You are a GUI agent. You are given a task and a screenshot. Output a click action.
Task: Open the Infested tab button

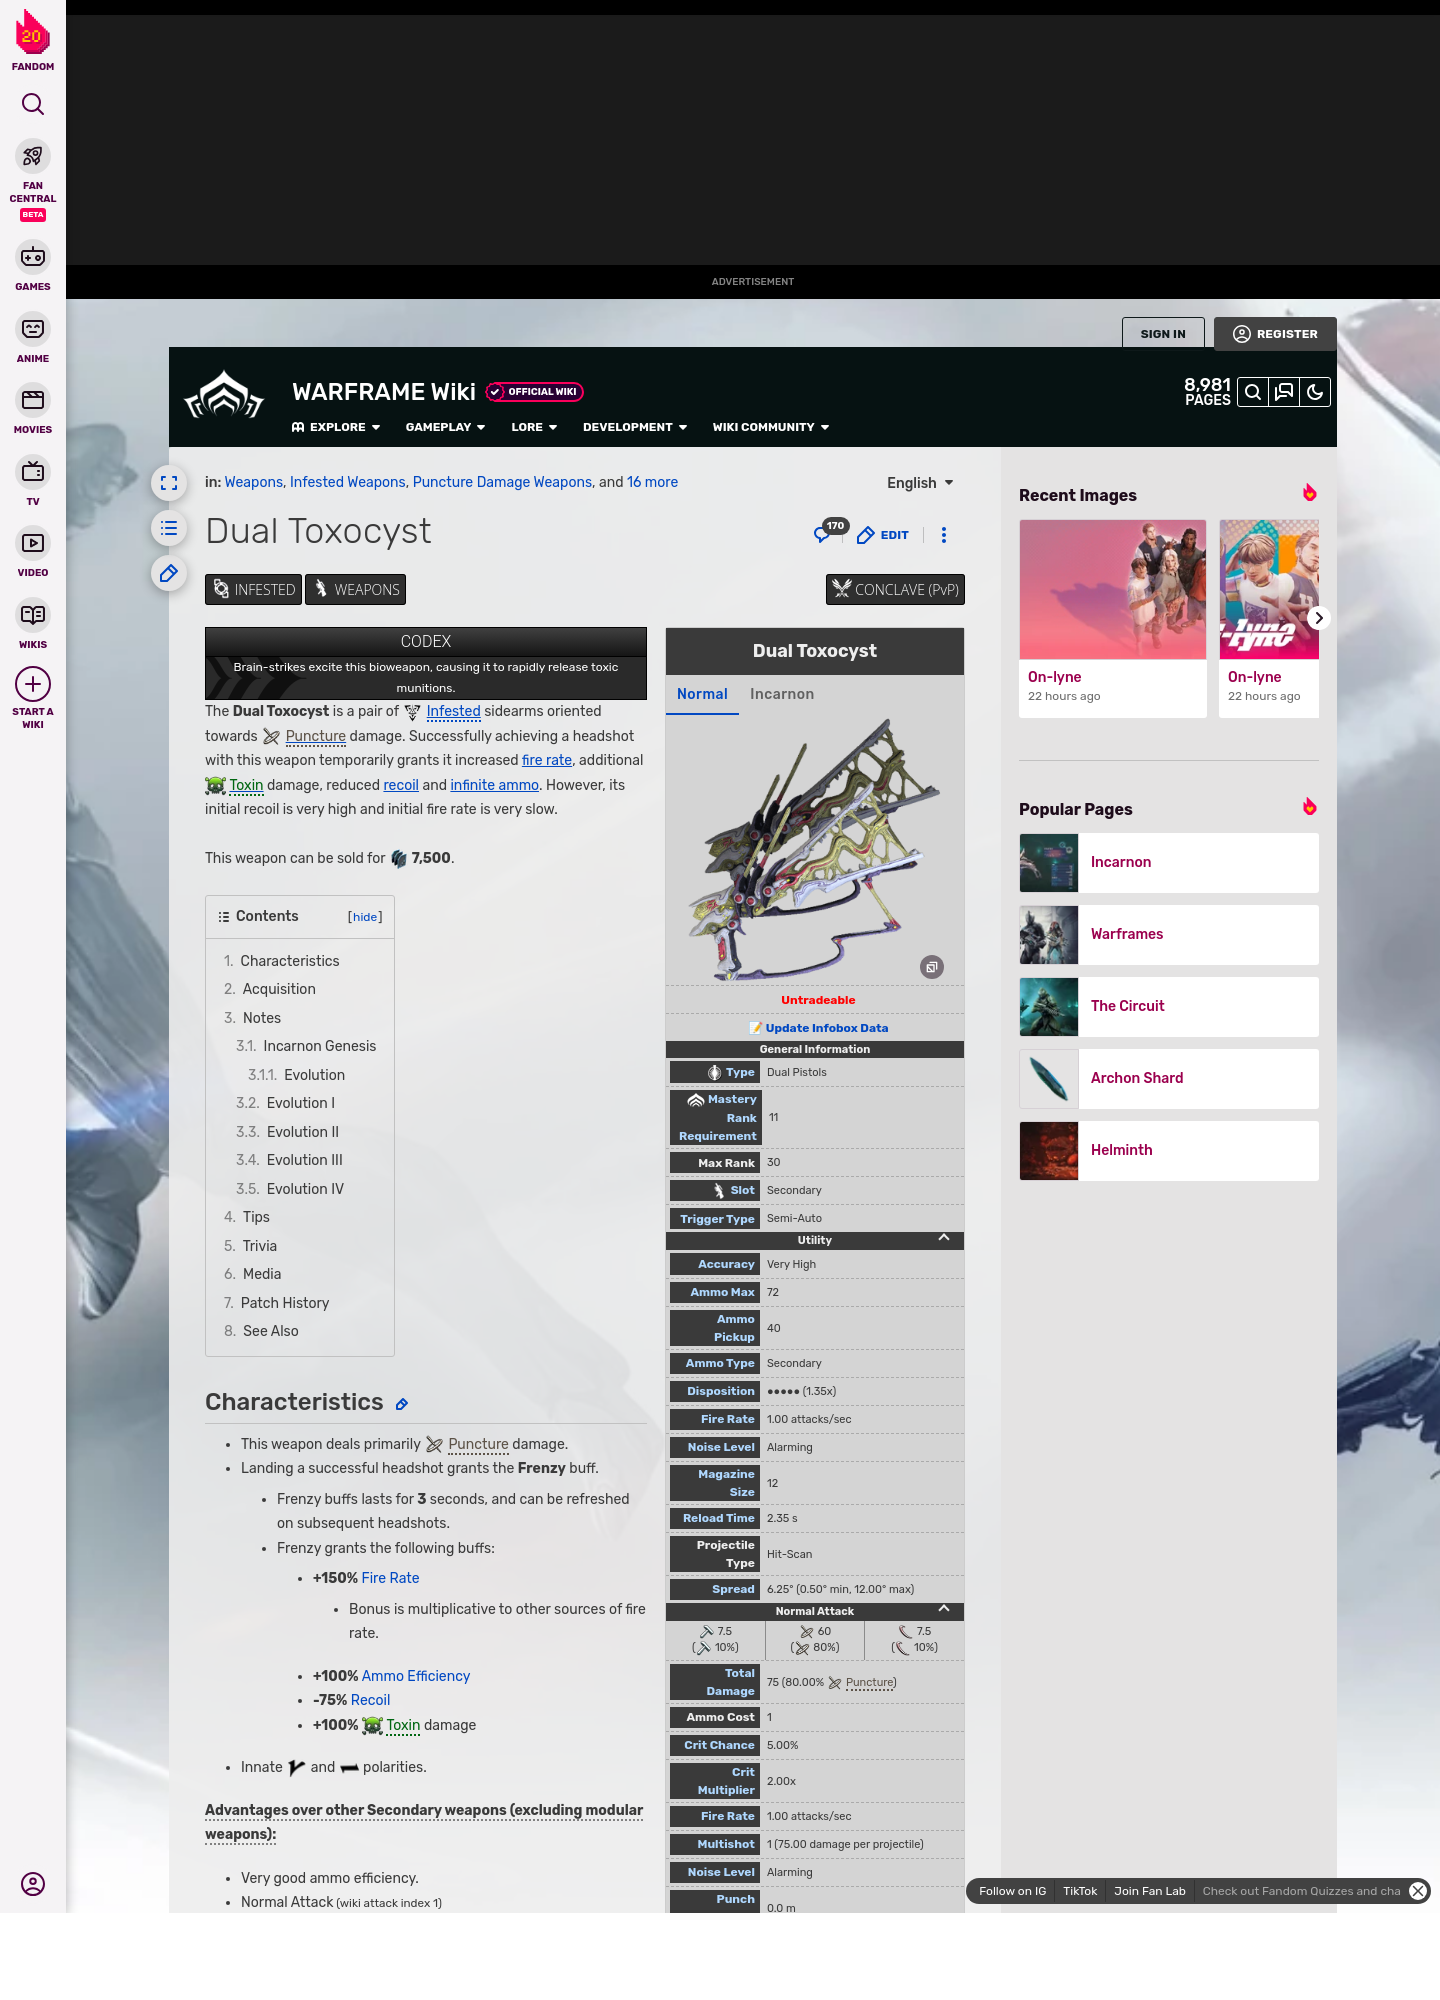click(253, 590)
